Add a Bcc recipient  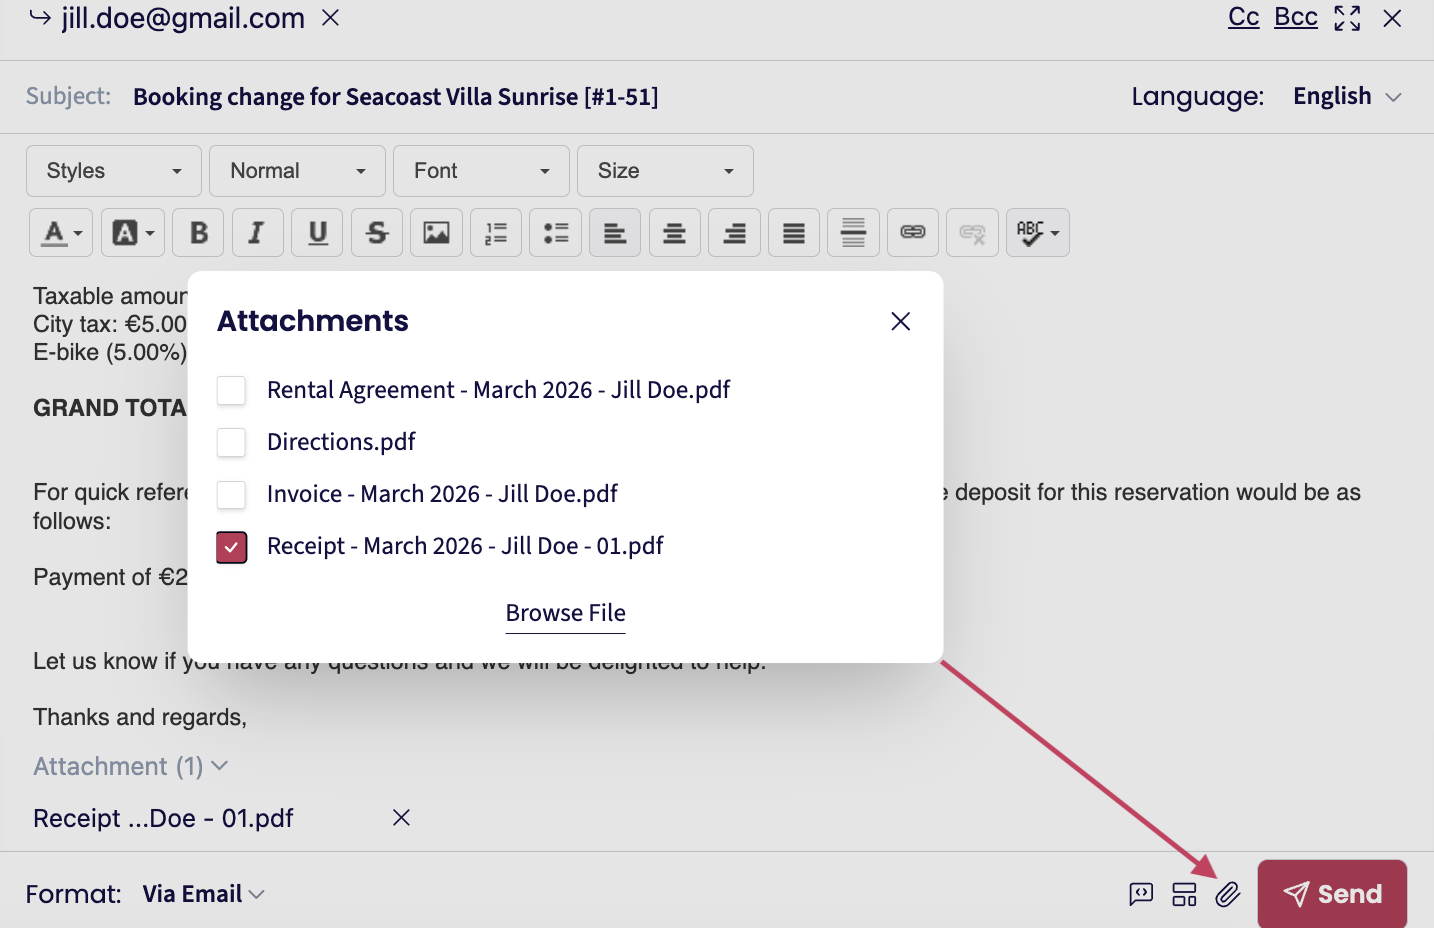coord(1296,17)
